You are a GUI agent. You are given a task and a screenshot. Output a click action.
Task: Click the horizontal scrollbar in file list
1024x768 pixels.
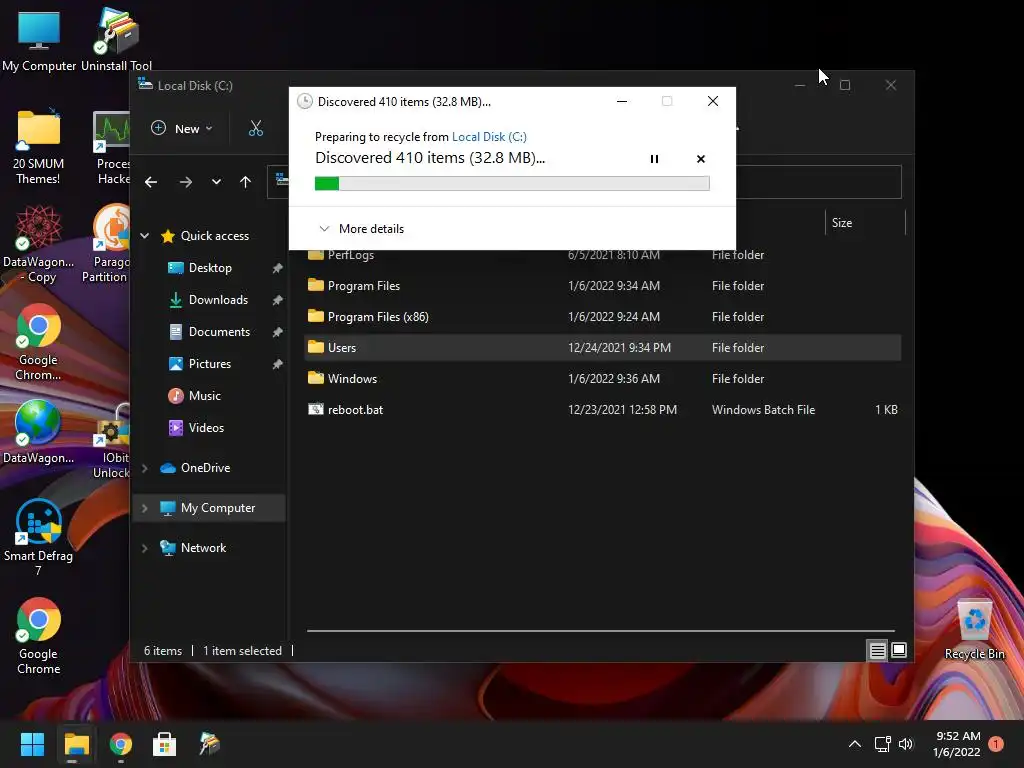[x=600, y=631]
